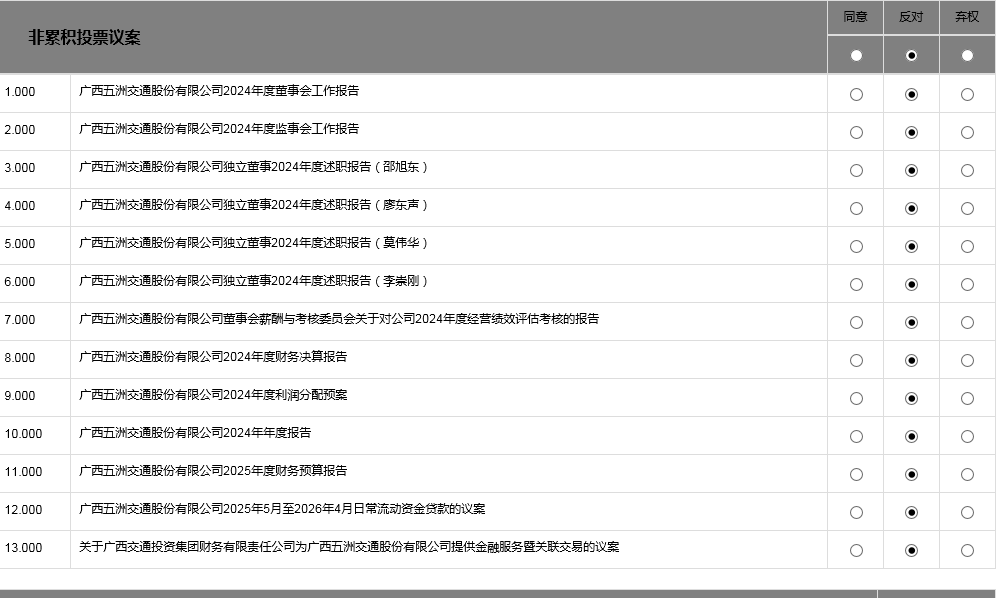1005x598 pixels.
Task: Vote 弃权 on proposal 4.000 (廖东声)
Action: [967, 209]
